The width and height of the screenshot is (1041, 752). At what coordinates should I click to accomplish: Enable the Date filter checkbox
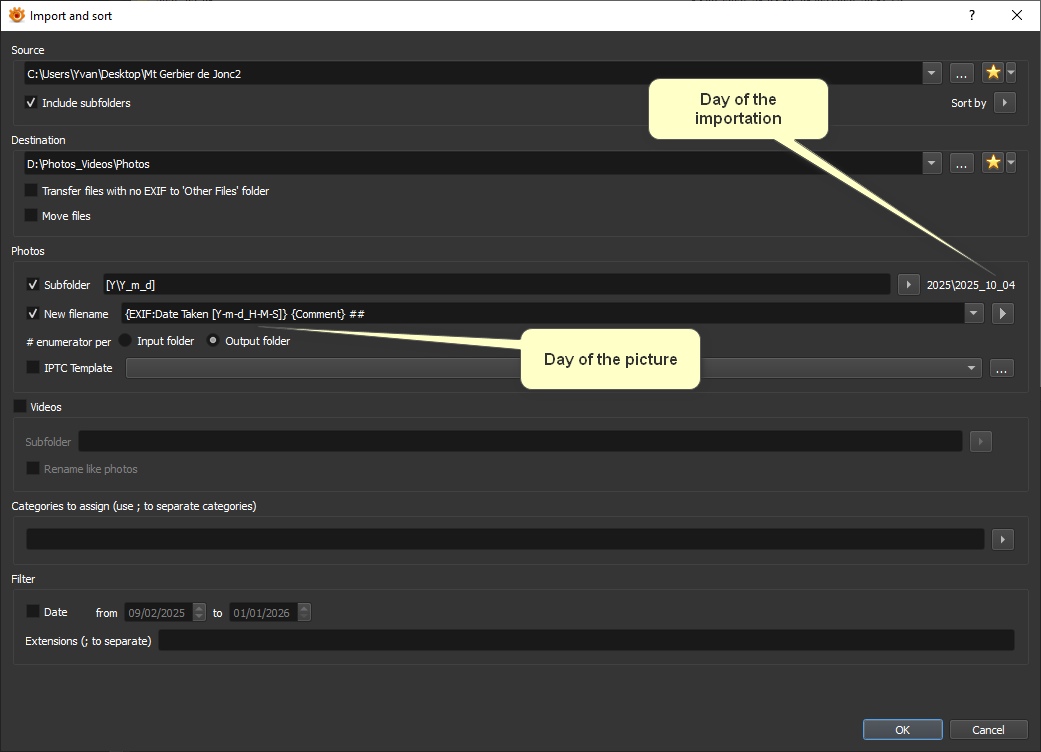pyautogui.click(x=33, y=611)
